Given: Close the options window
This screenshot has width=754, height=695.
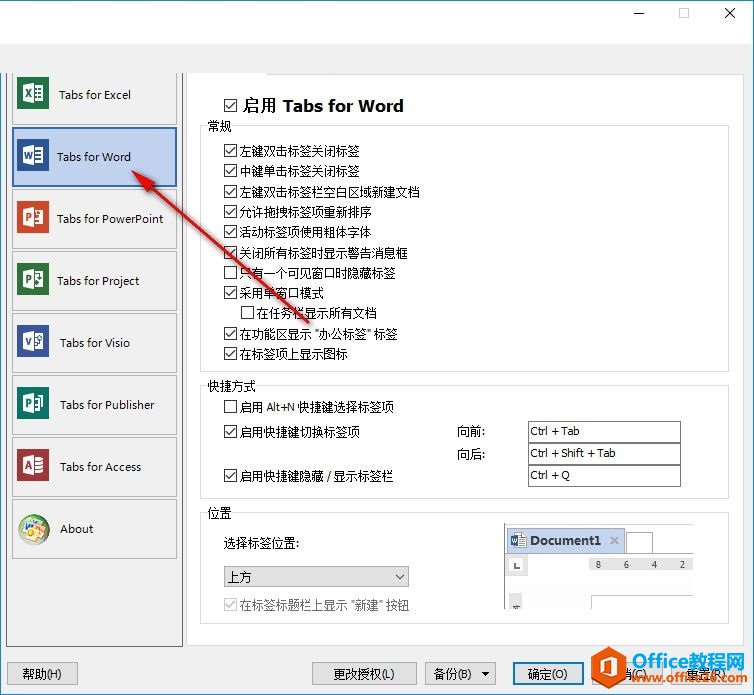Looking at the screenshot, I should click(729, 13).
